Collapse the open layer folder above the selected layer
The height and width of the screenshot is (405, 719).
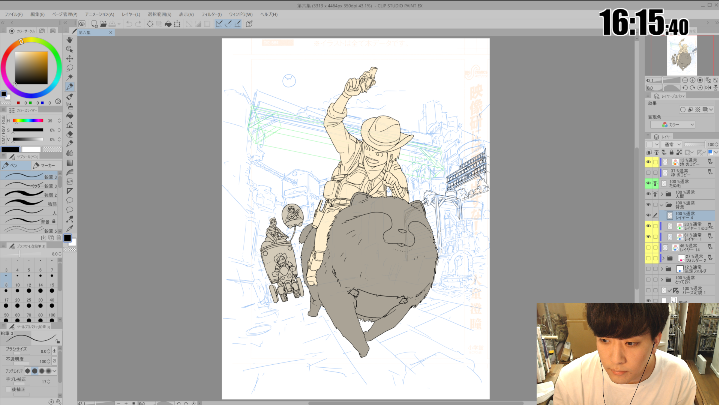[x=662, y=205]
